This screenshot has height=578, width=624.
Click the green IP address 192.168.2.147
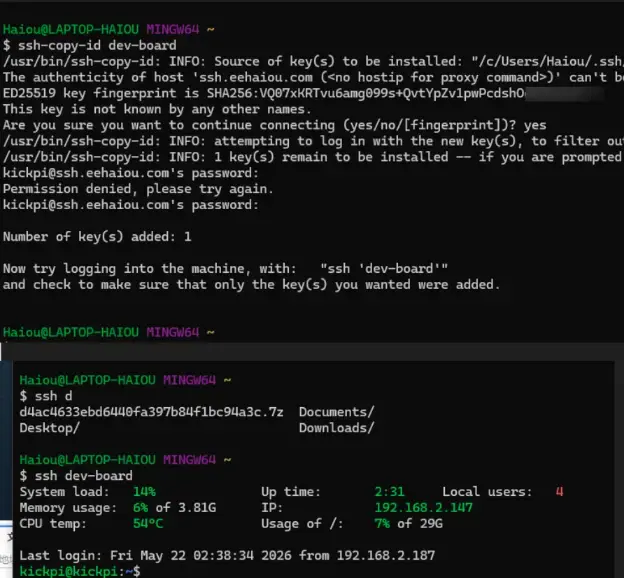point(423,507)
